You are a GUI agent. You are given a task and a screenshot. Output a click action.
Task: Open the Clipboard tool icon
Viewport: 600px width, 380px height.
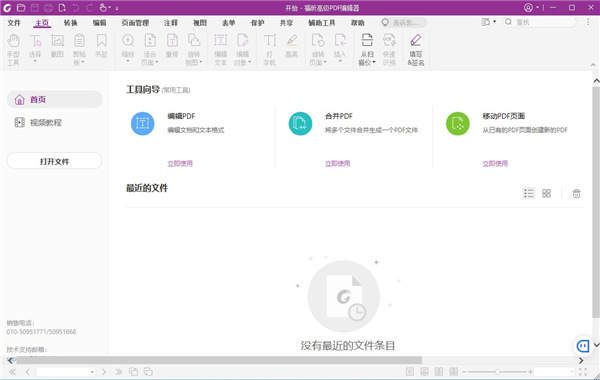click(79, 41)
